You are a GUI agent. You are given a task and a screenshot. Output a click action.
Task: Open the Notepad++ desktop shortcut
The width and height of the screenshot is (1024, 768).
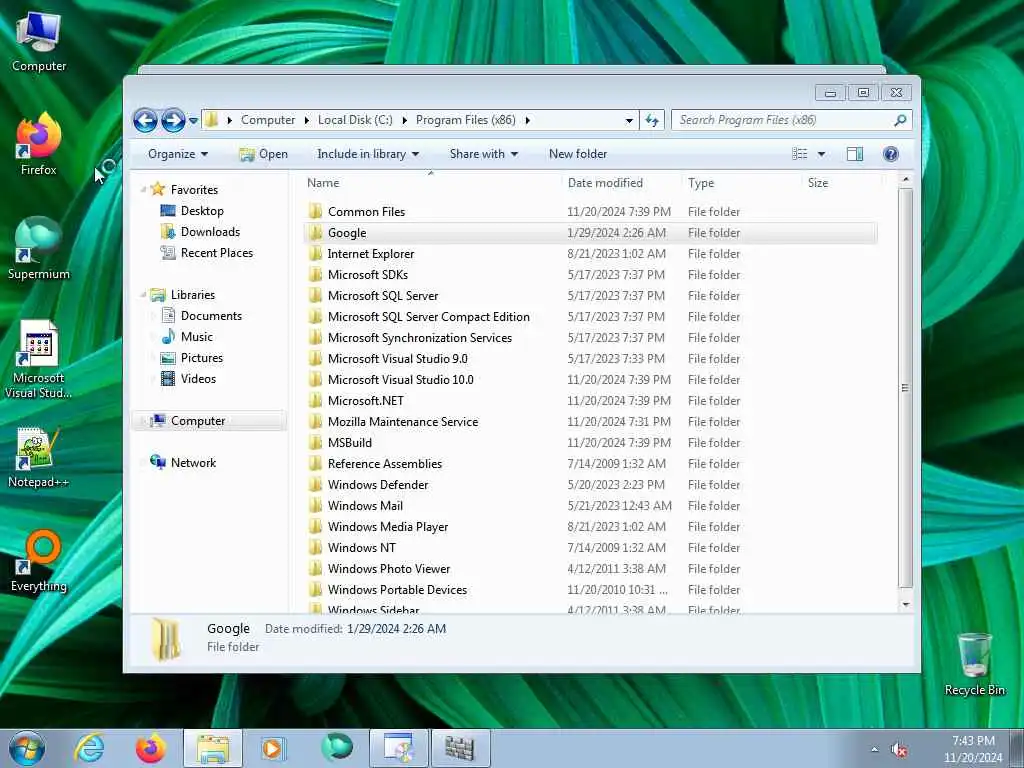click(x=39, y=457)
